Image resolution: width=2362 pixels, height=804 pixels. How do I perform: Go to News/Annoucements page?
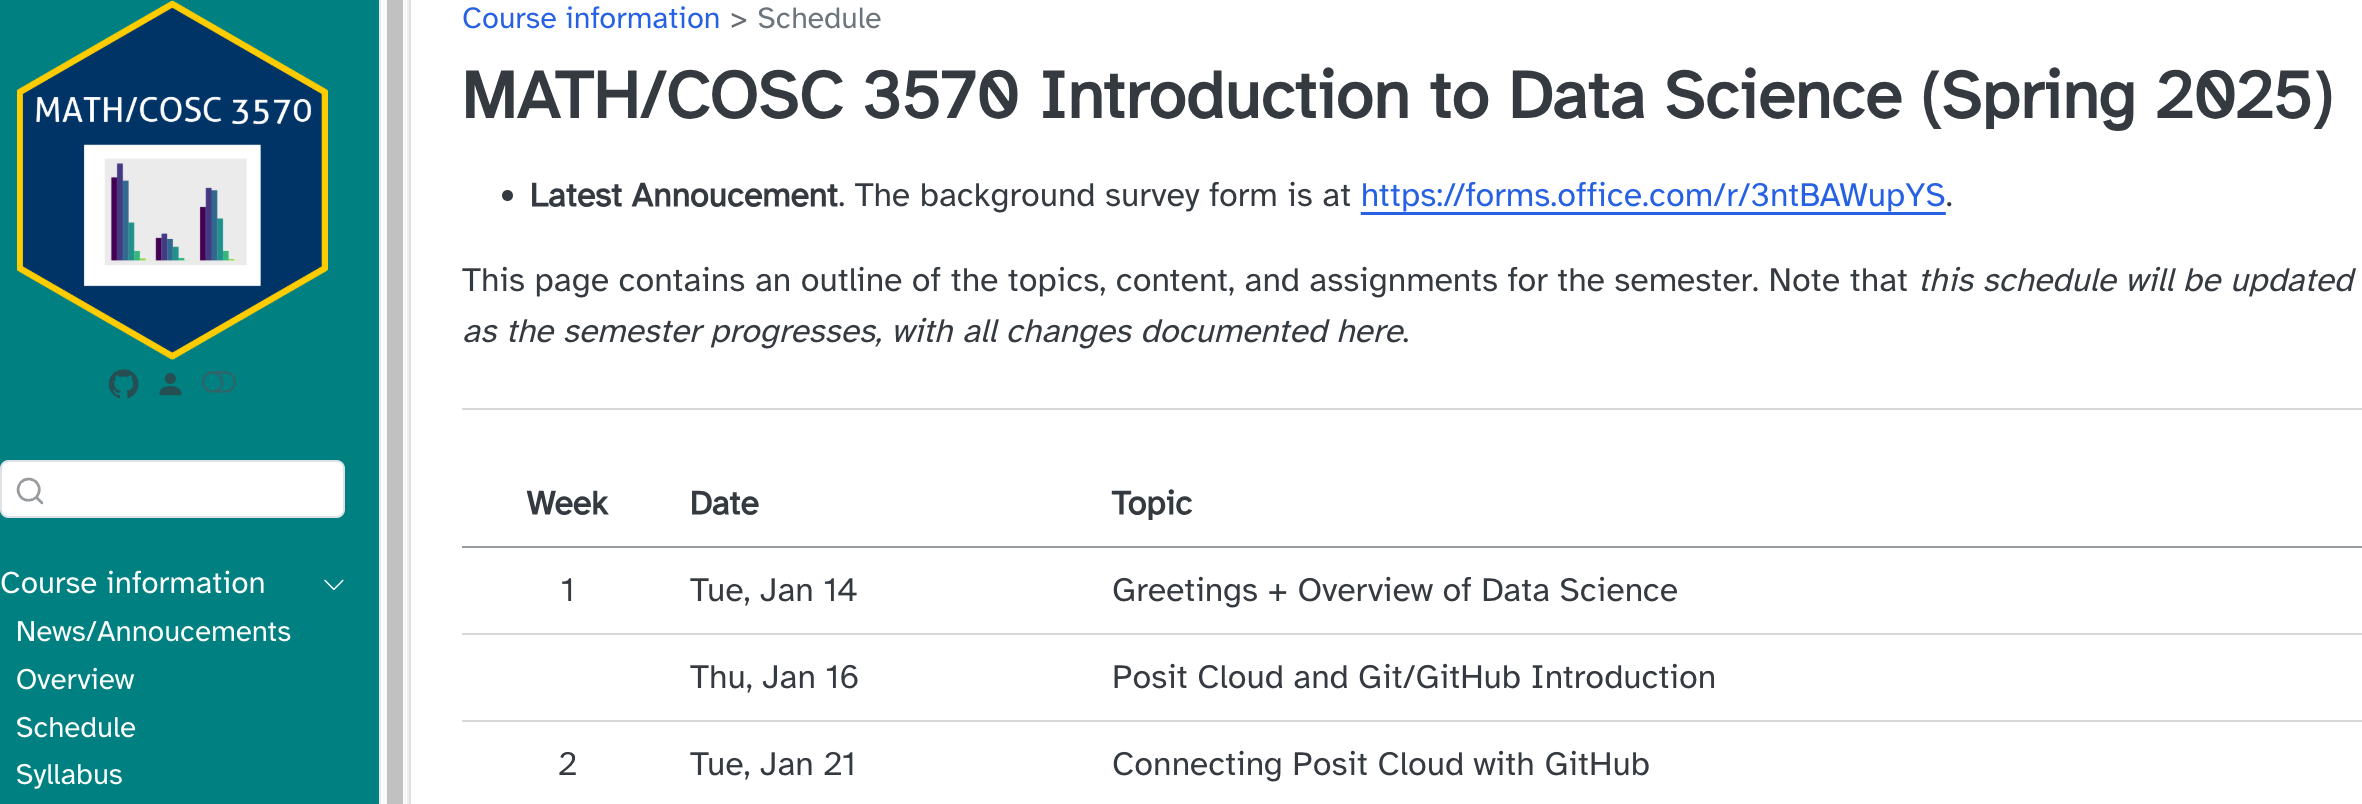tap(153, 631)
